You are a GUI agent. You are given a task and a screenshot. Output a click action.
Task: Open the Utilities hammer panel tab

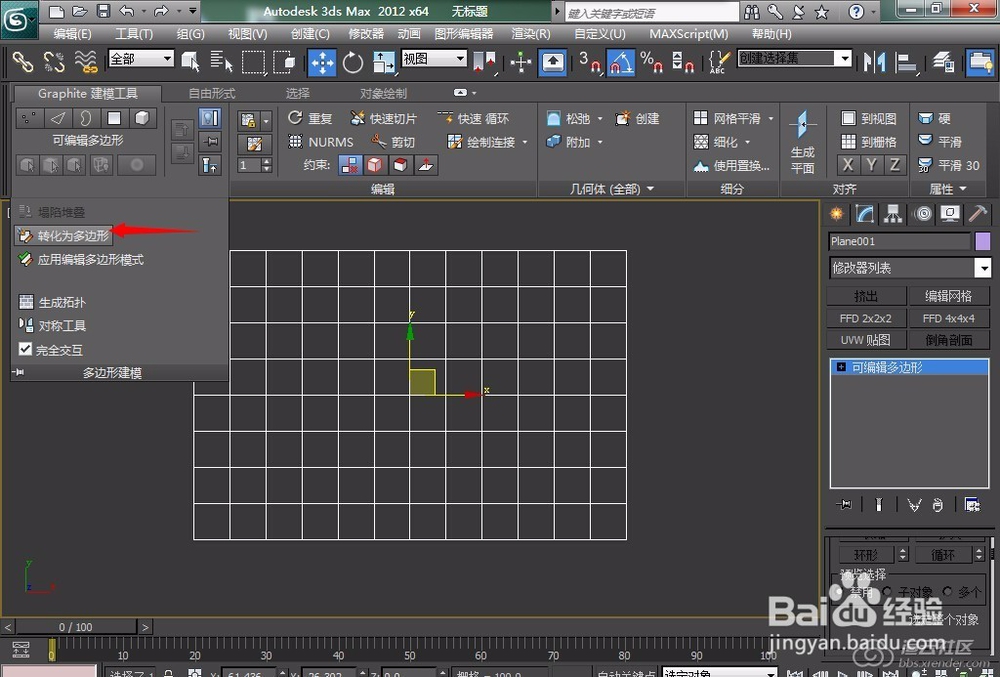tap(978, 214)
